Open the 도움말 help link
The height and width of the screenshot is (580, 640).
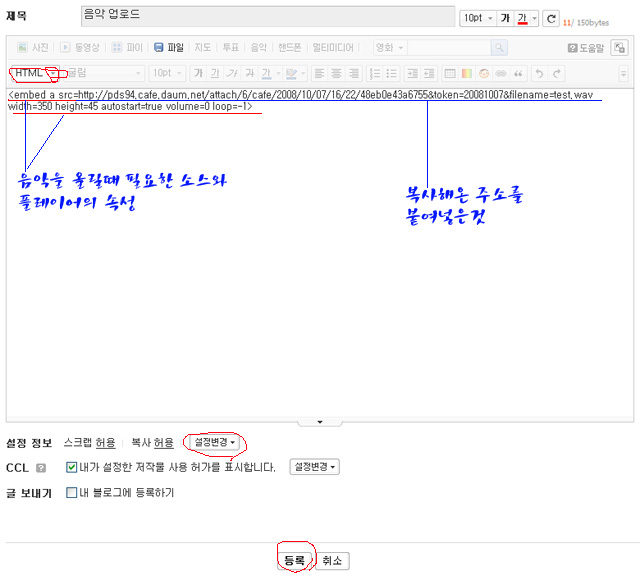(x=585, y=48)
